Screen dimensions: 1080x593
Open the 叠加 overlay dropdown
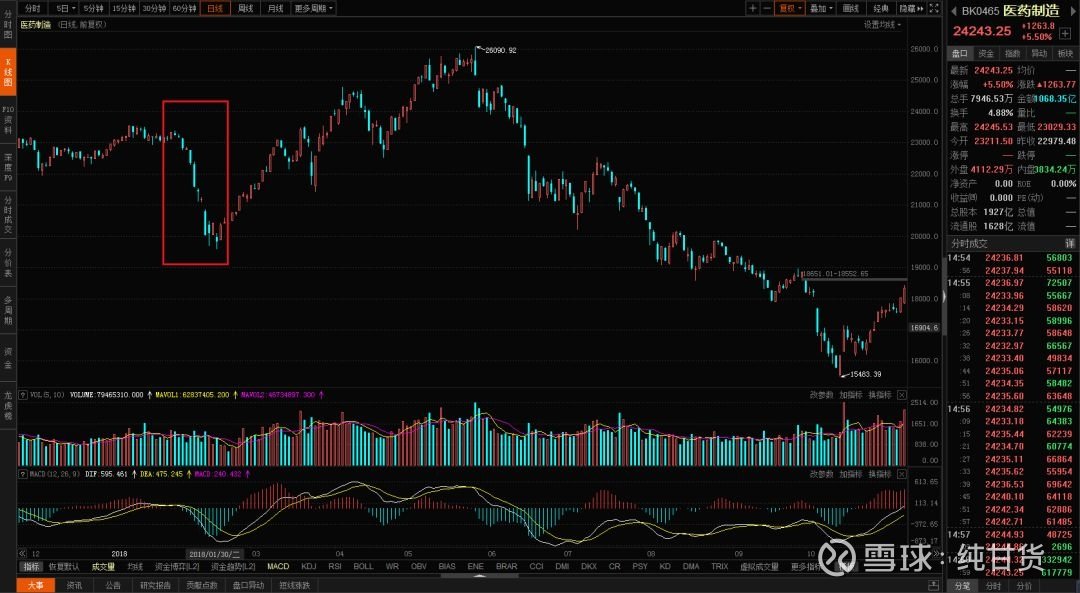click(x=820, y=8)
